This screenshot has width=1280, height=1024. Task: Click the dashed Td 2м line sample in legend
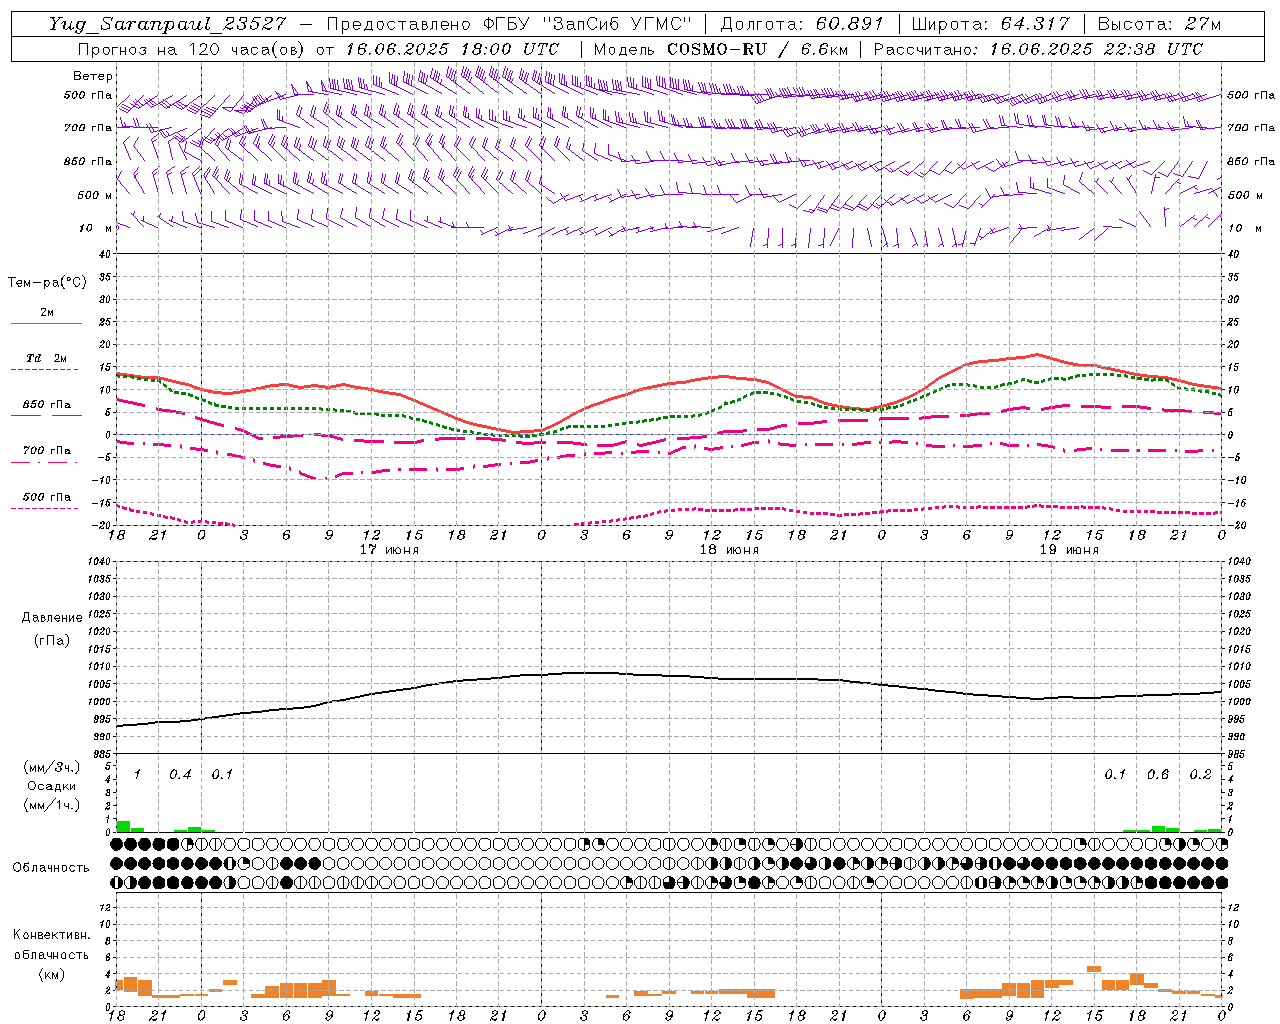point(47,370)
